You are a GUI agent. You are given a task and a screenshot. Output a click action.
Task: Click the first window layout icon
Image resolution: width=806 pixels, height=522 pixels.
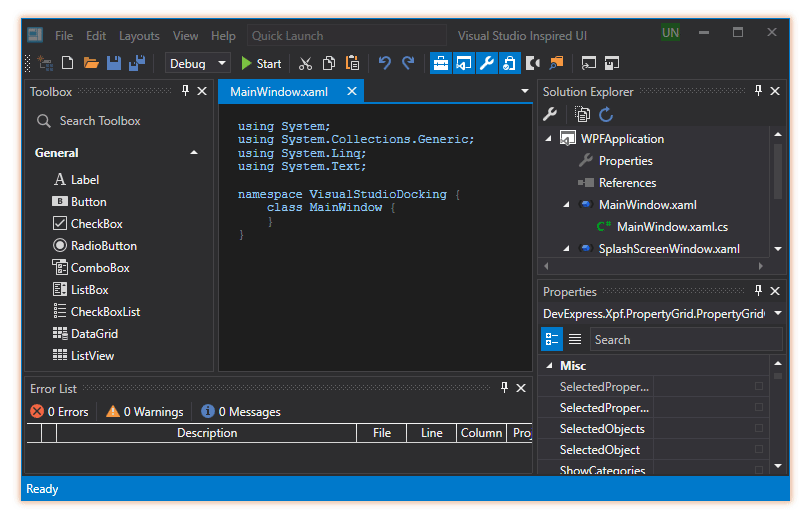pyautogui.click(x=589, y=63)
